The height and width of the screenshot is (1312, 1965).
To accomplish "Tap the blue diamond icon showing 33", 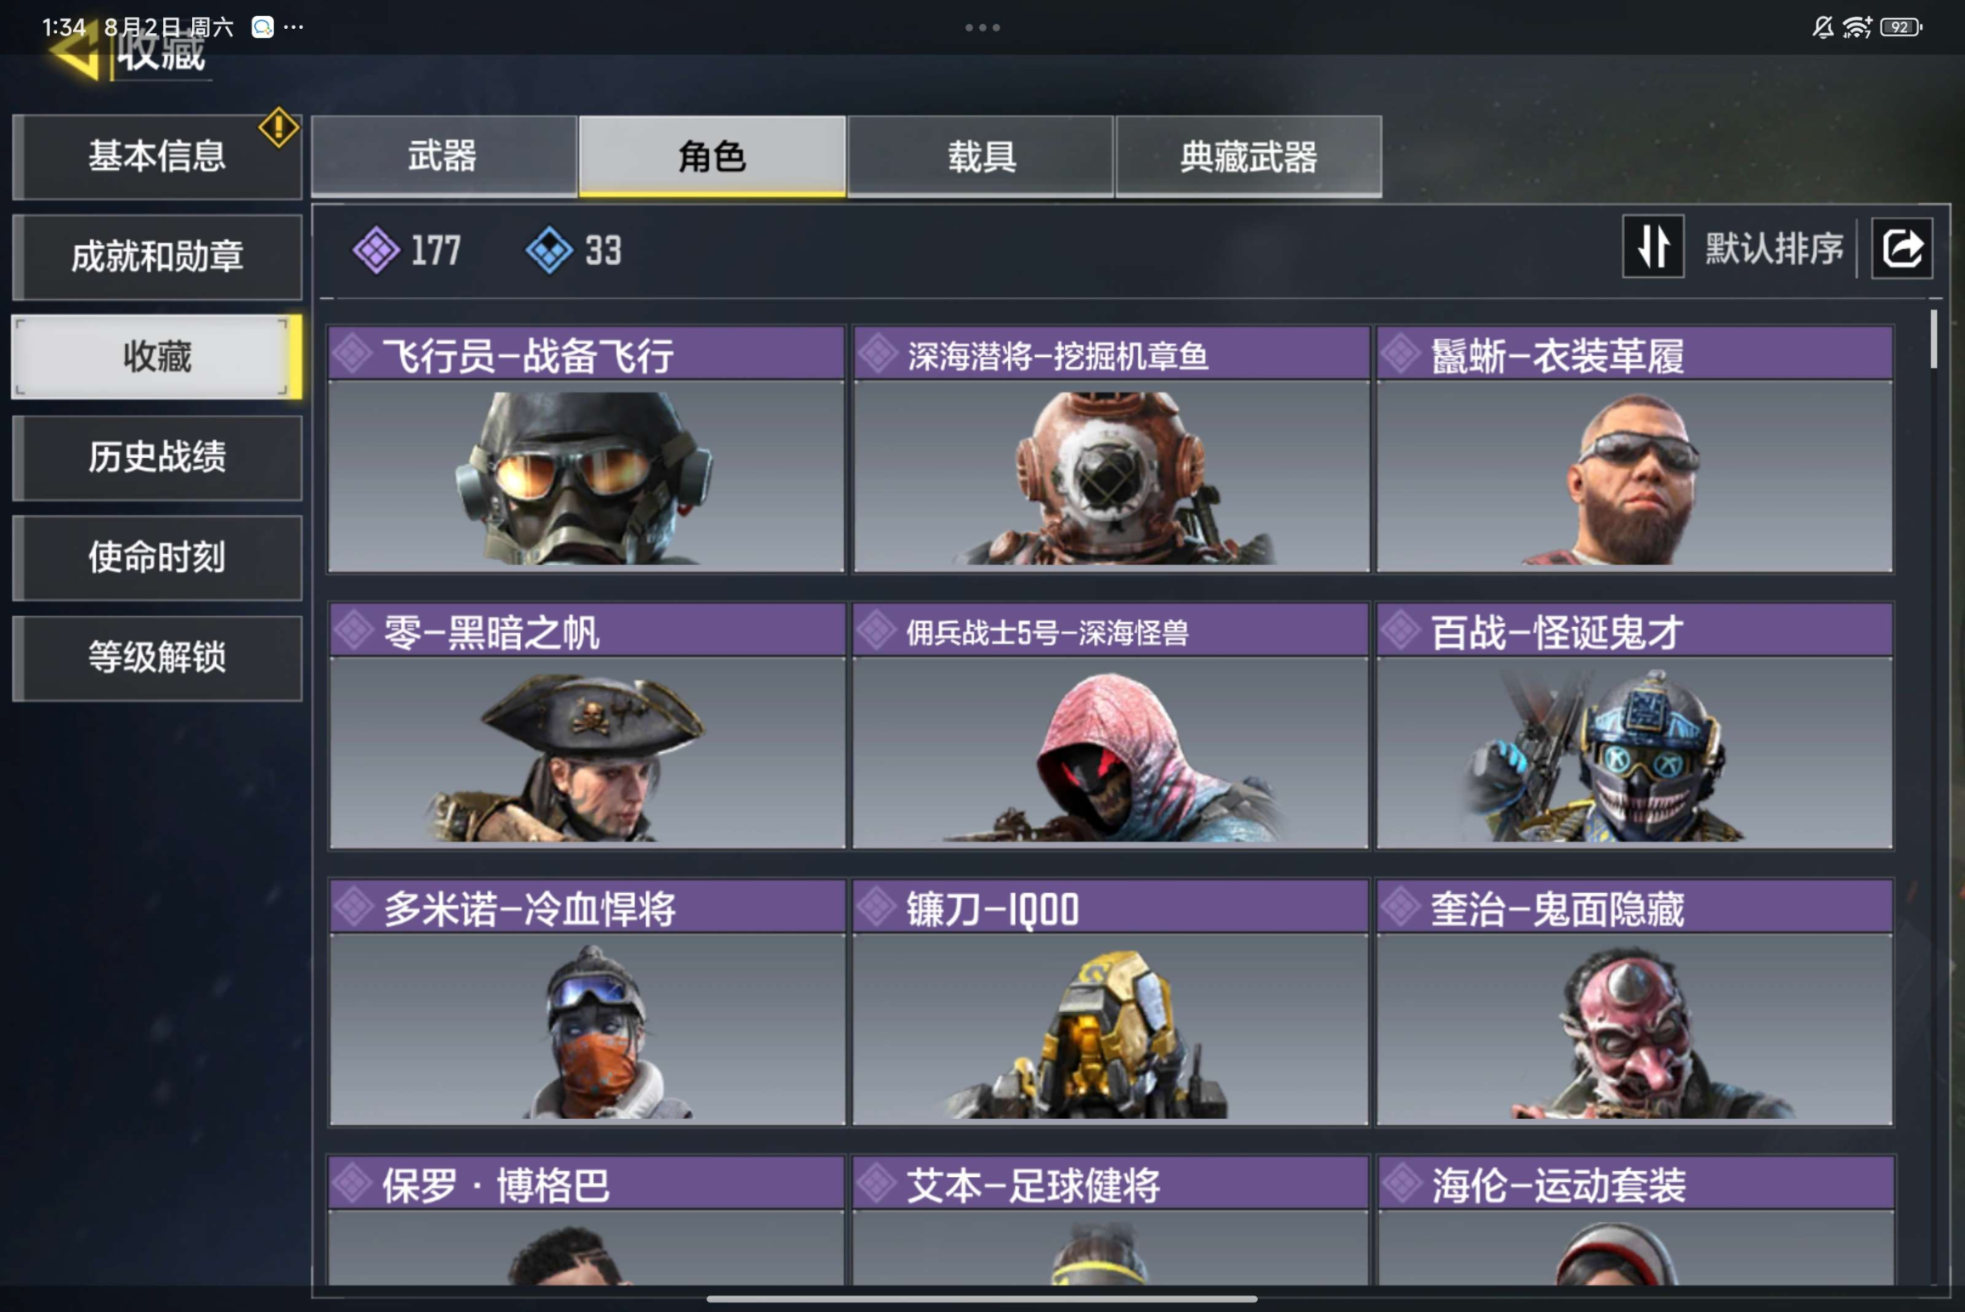I will [549, 249].
